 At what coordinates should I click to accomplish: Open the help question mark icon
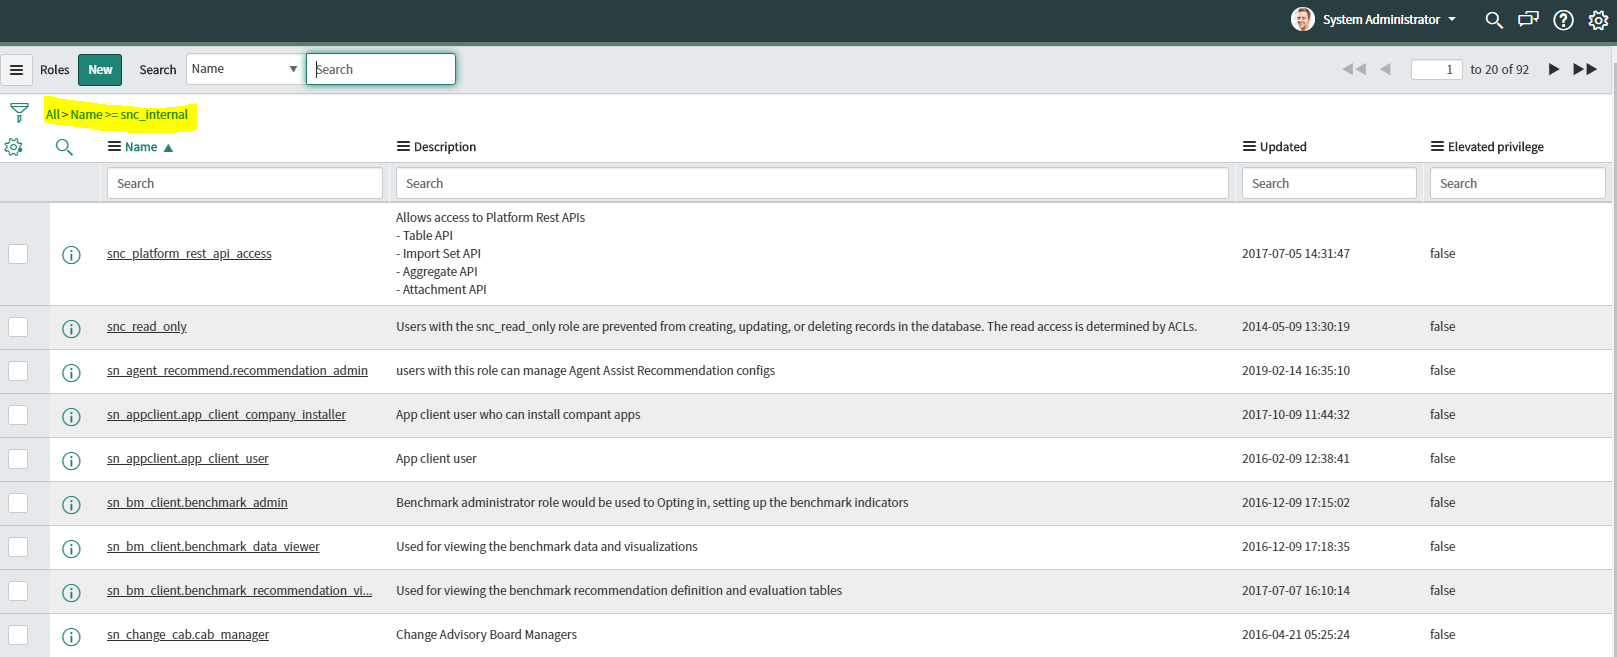(1563, 20)
